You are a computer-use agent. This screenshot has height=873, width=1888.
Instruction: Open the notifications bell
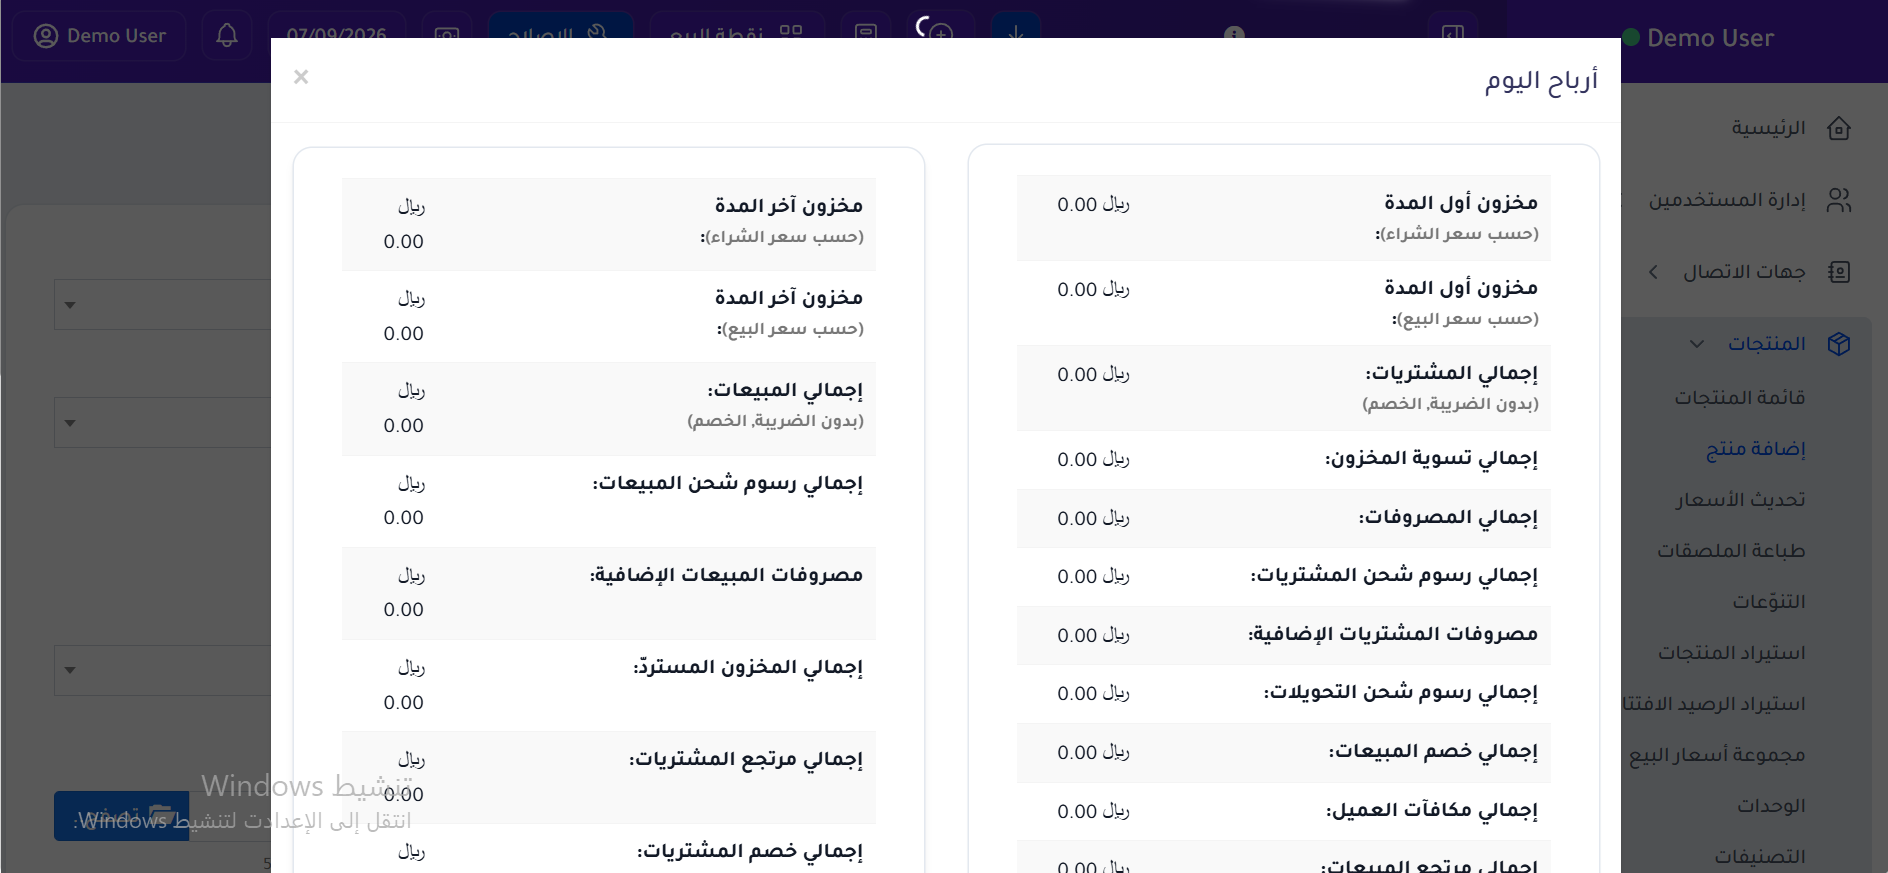(x=227, y=36)
